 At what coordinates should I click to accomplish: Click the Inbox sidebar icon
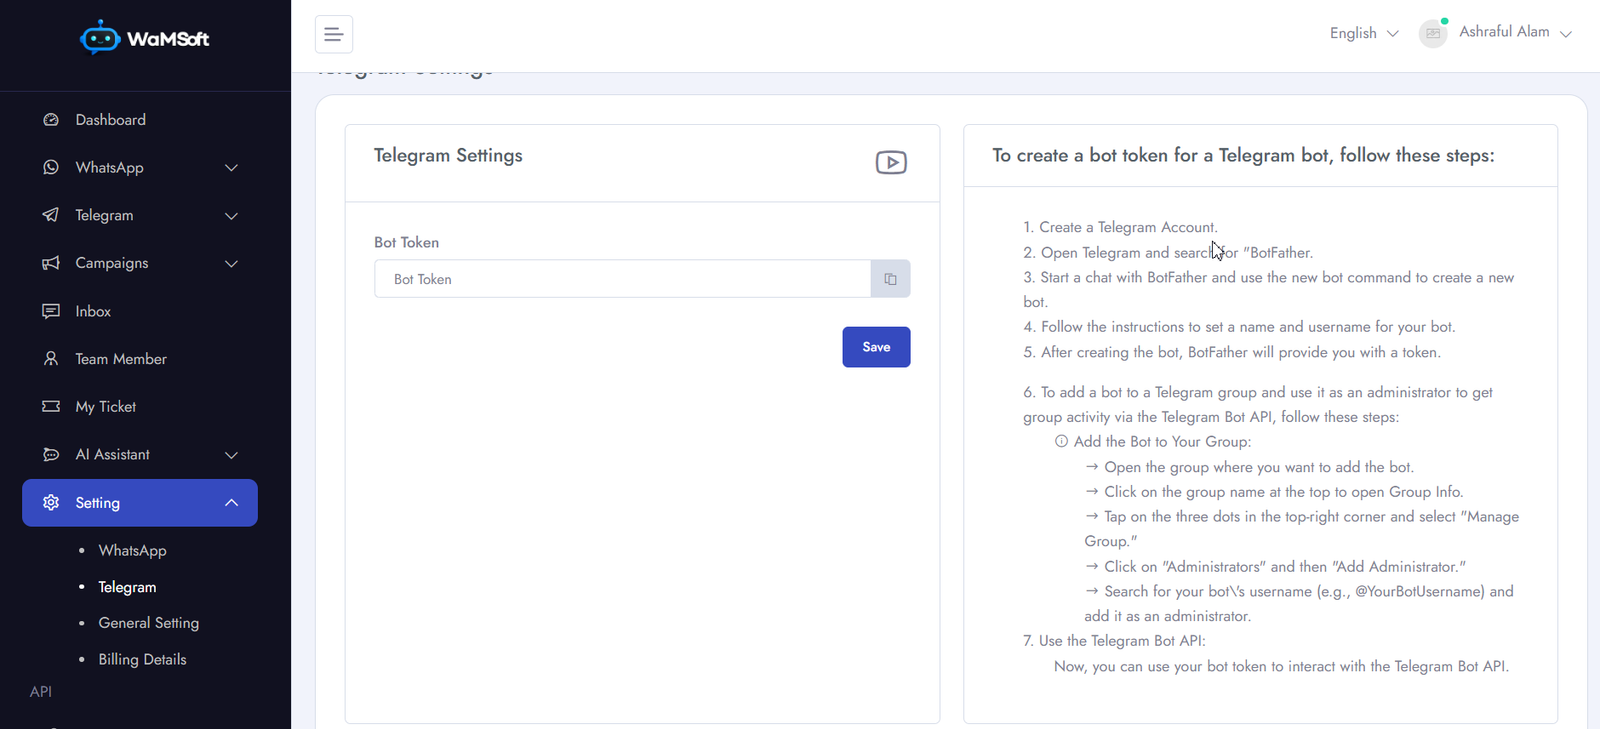[51, 311]
